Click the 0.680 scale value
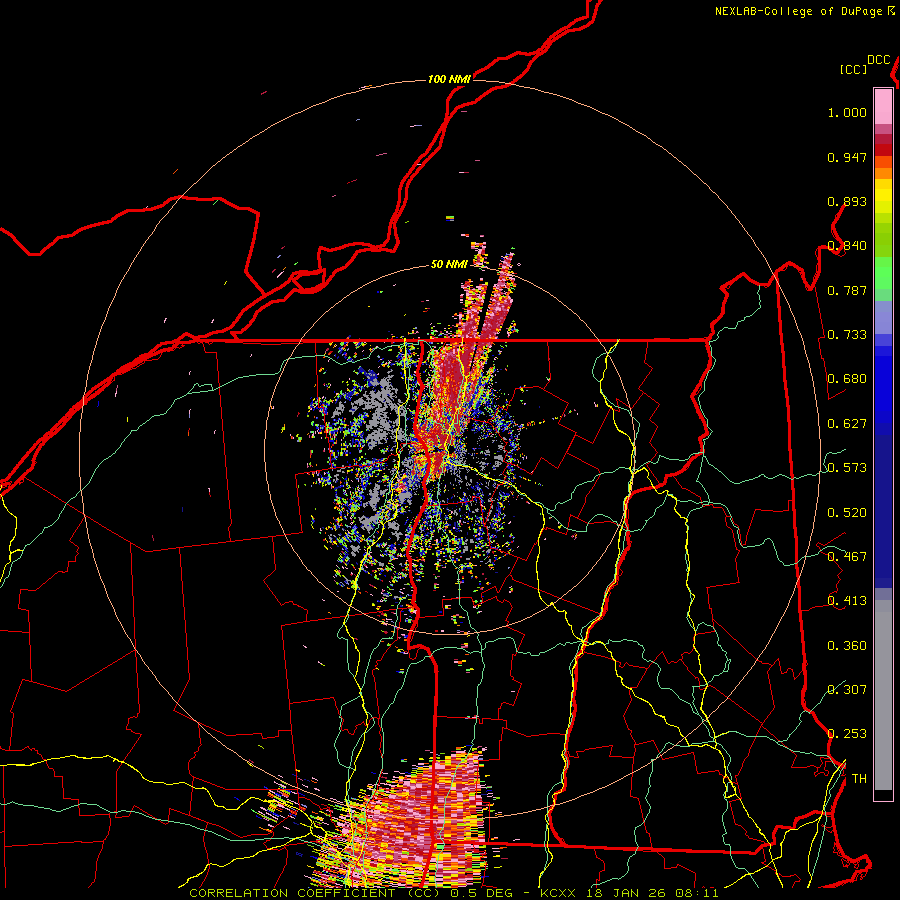Screen dimensions: 900x900 pyautogui.click(x=847, y=379)
